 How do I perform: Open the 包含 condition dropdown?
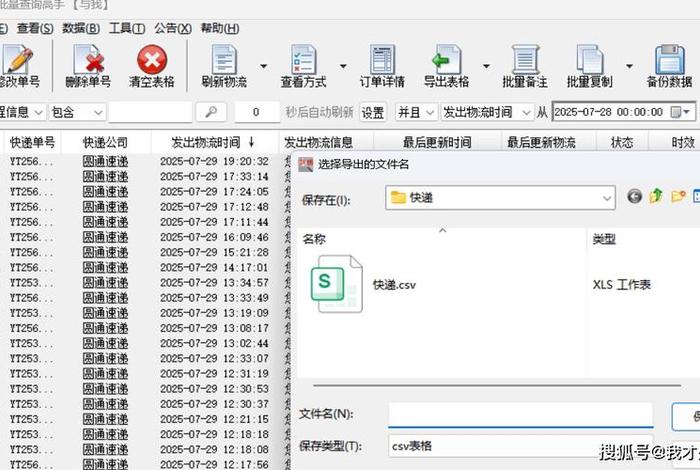pyautogui.click(x=77, y=112)
